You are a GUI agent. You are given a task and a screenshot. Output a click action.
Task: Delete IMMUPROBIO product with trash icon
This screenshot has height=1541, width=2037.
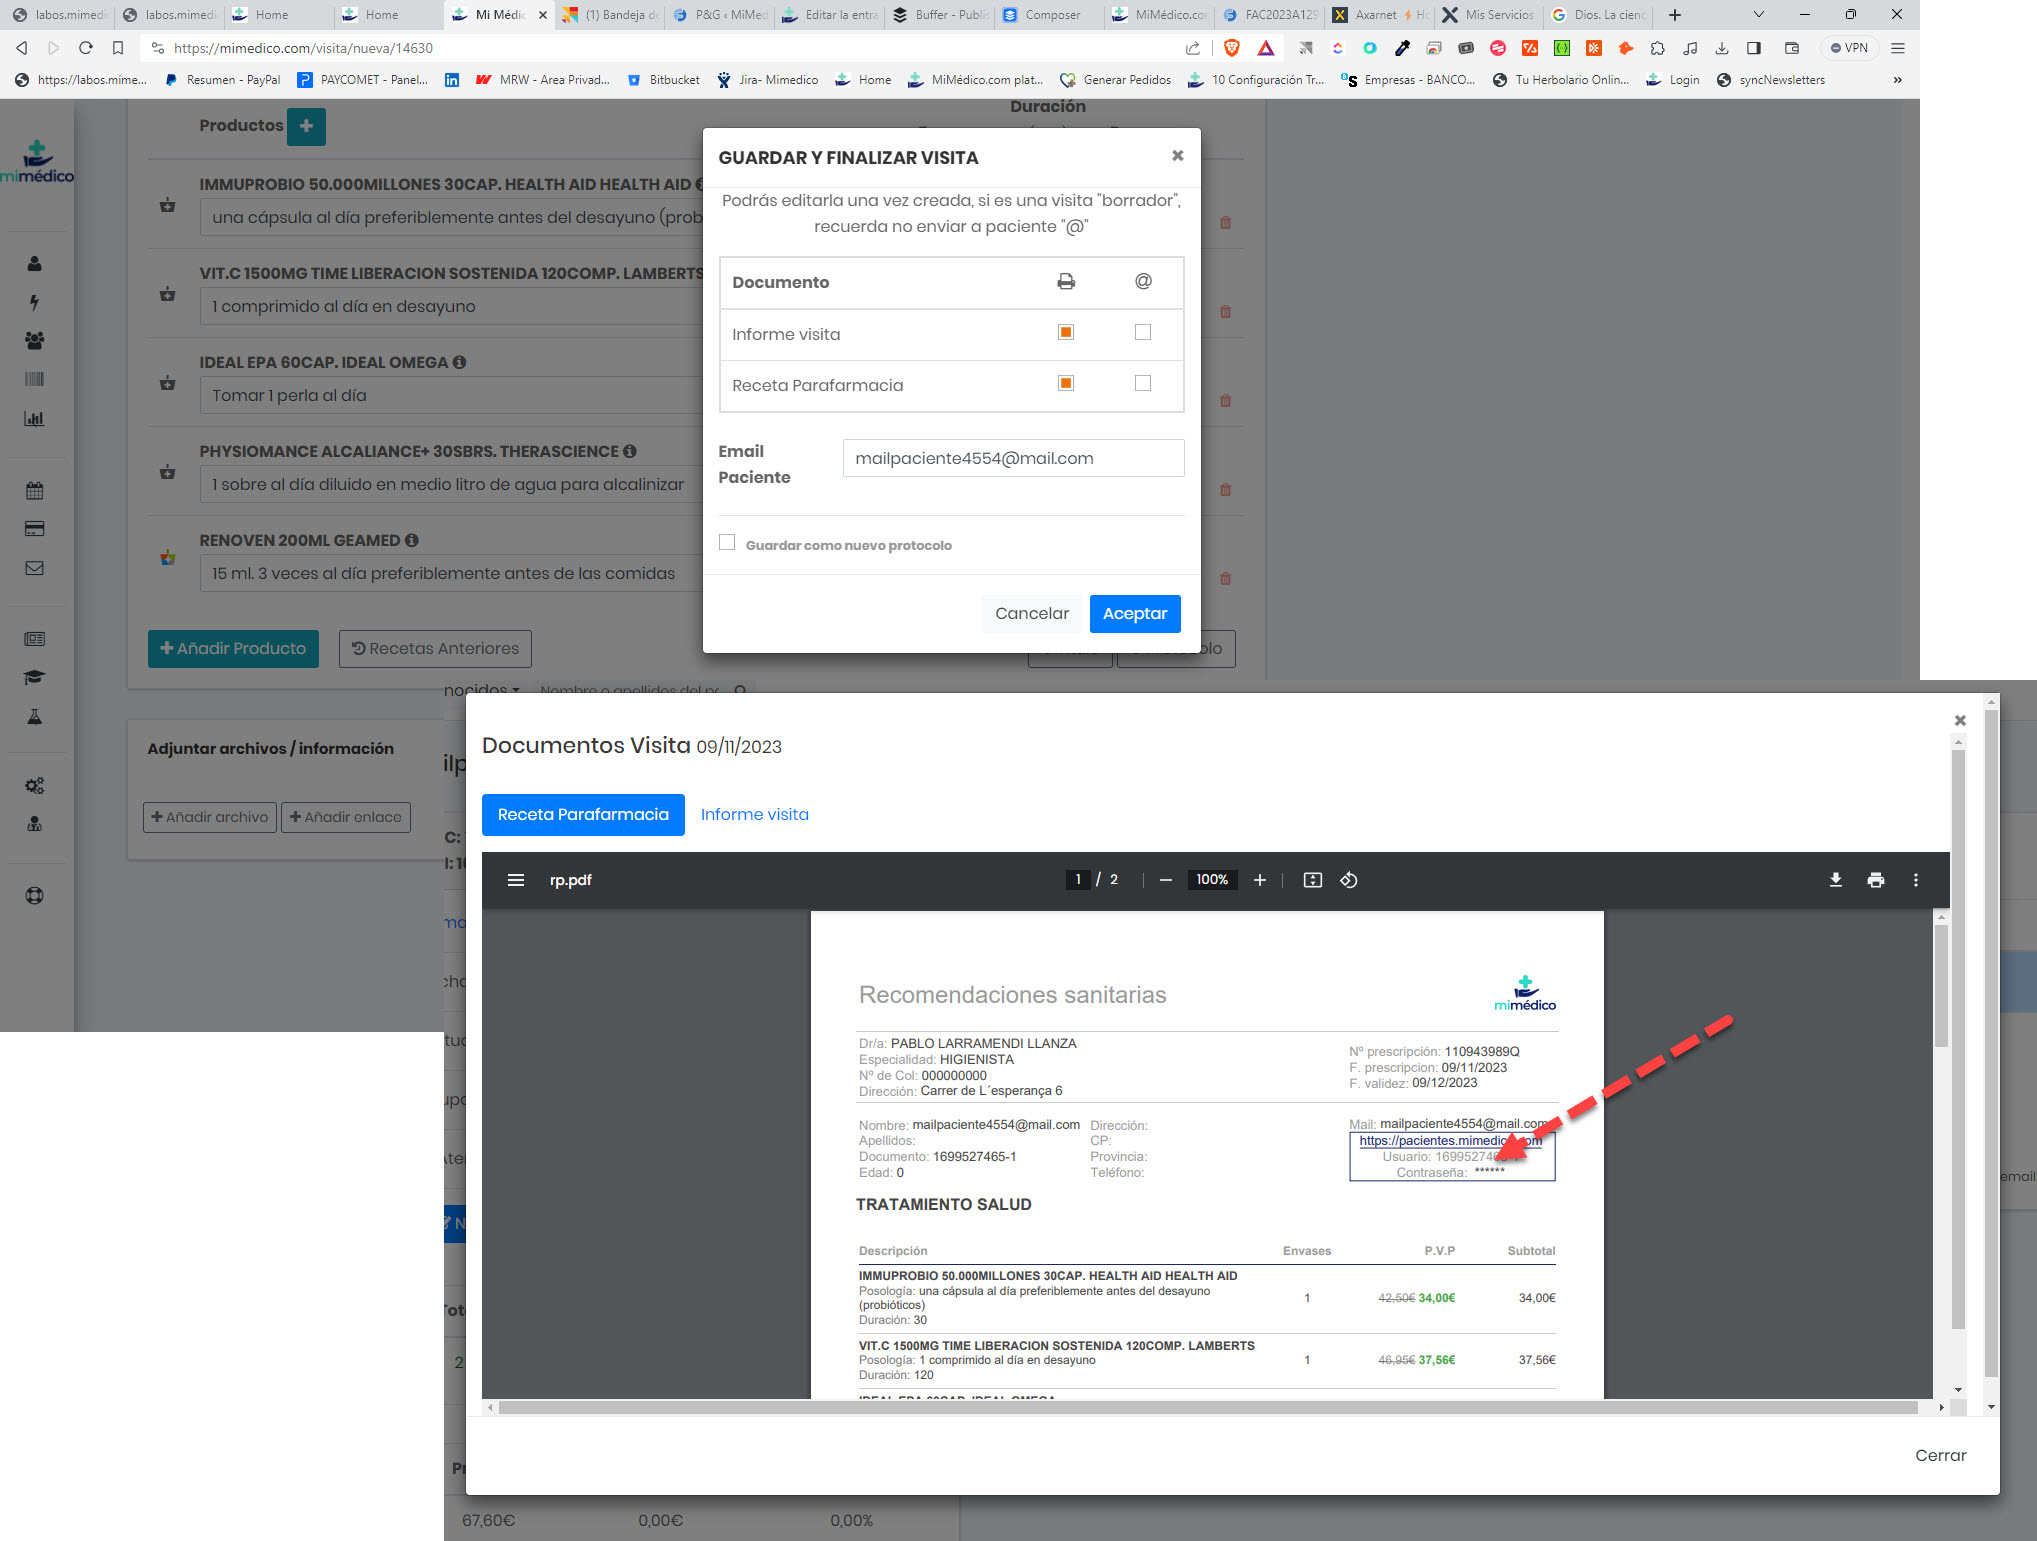(1225, 223)
